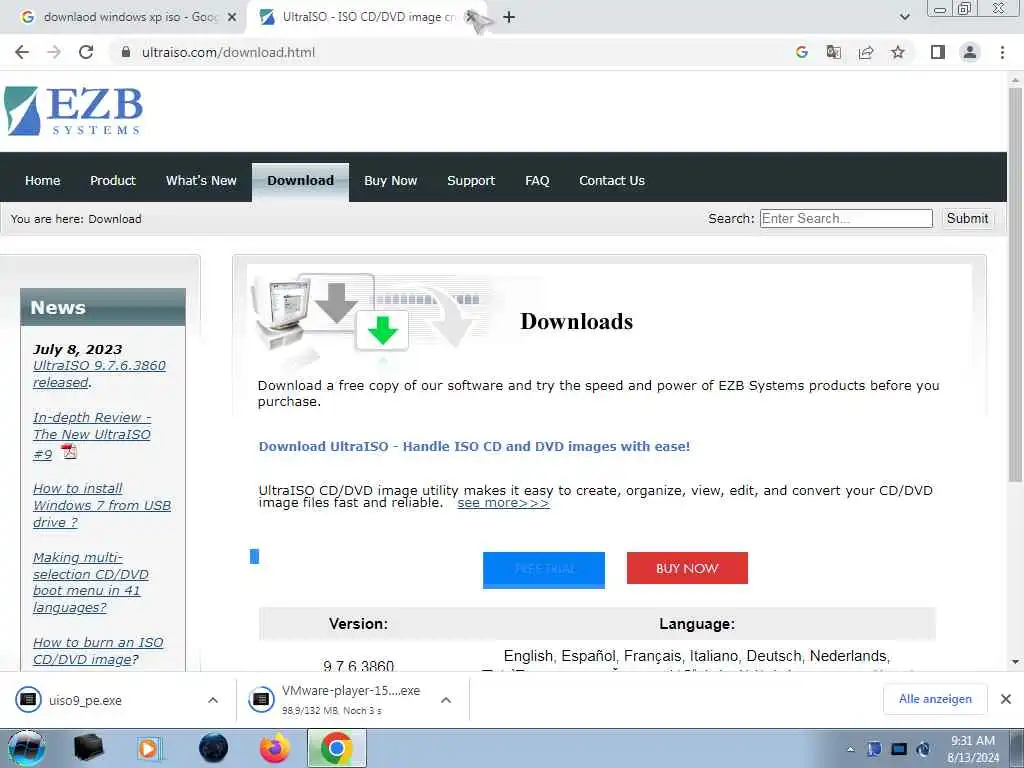The height and width of the screenshot is (768, 1024).
Task: Open In-depth Review The New UltraISO link
Action: 92,435
